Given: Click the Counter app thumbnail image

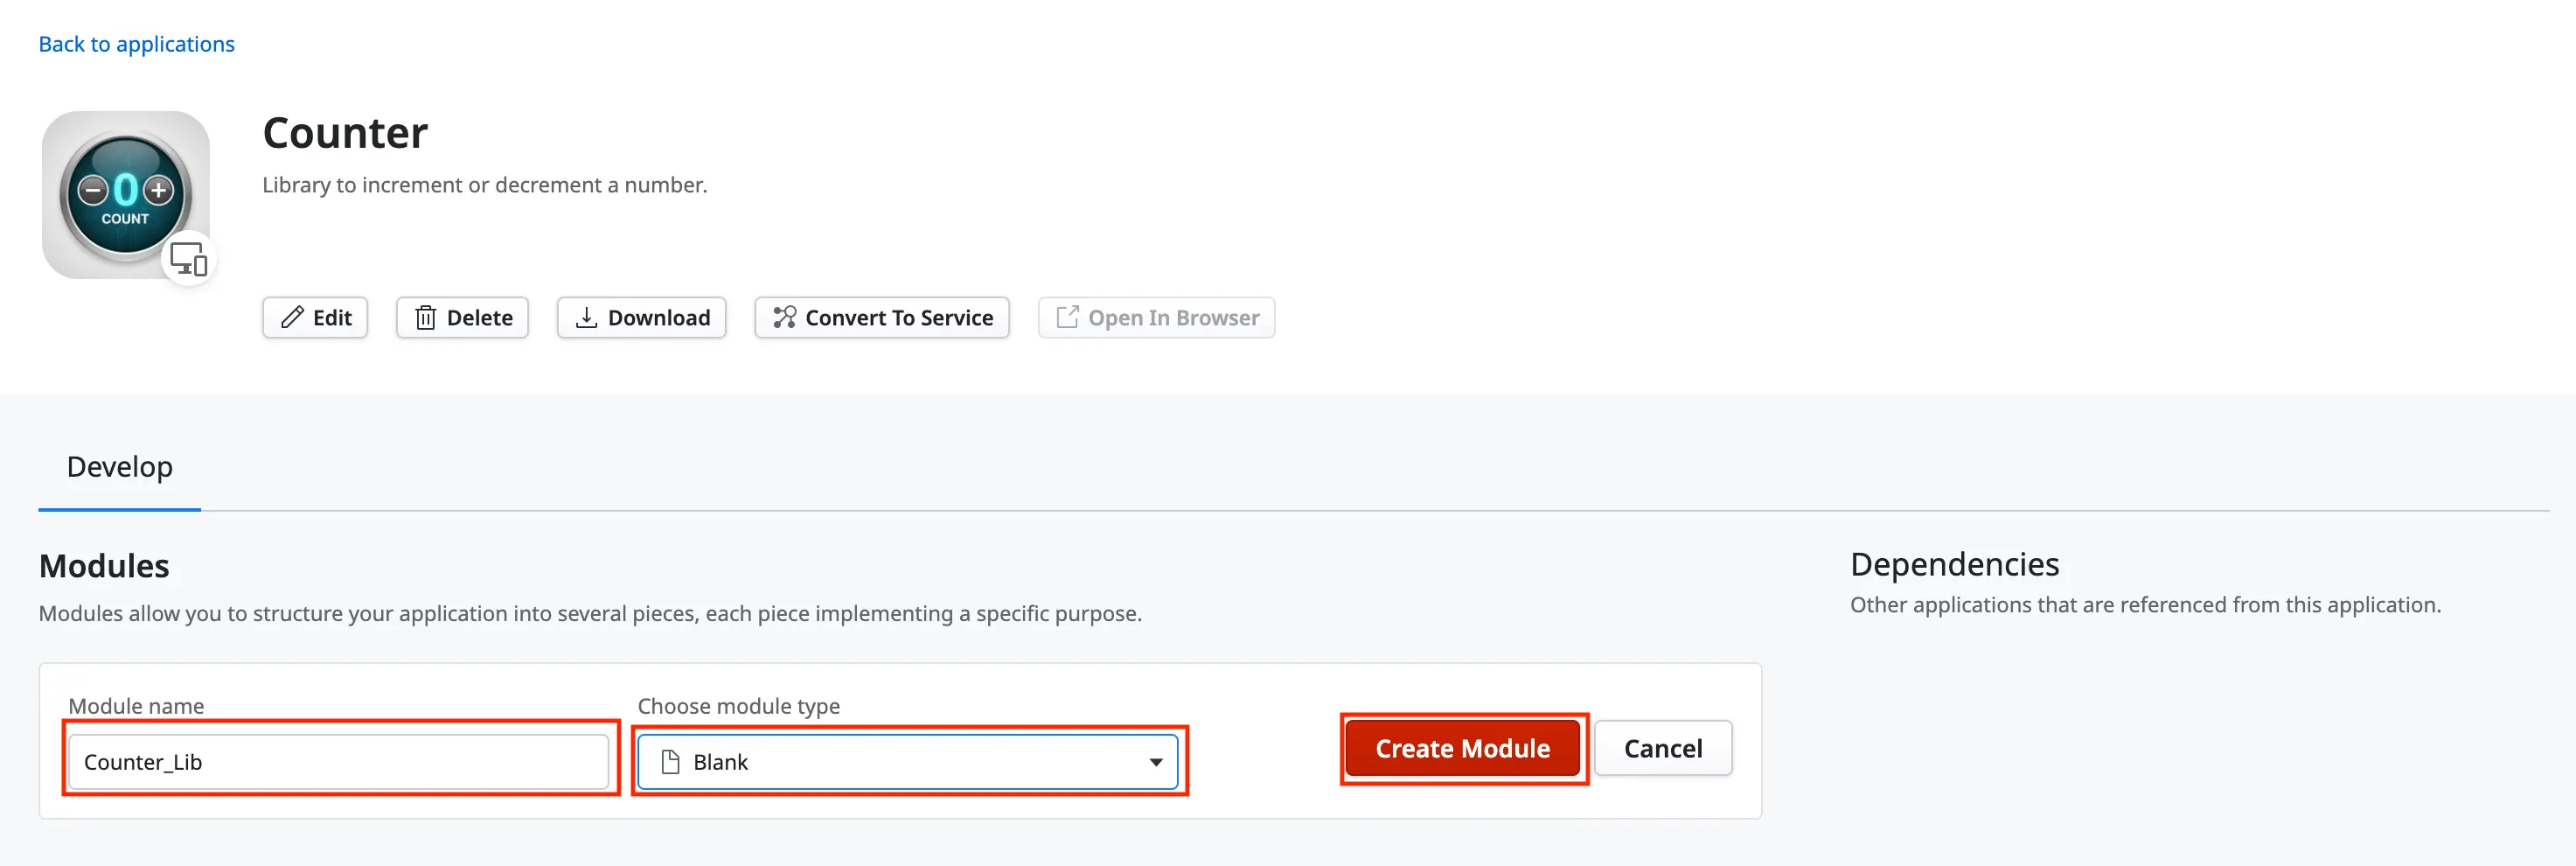Looking at the screenshot, I should coord(126,190).
